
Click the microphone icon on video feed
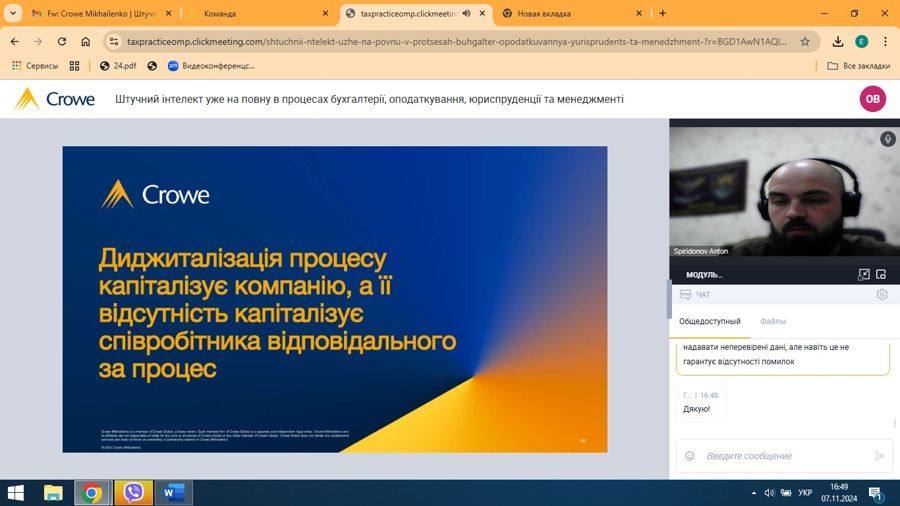887,139
